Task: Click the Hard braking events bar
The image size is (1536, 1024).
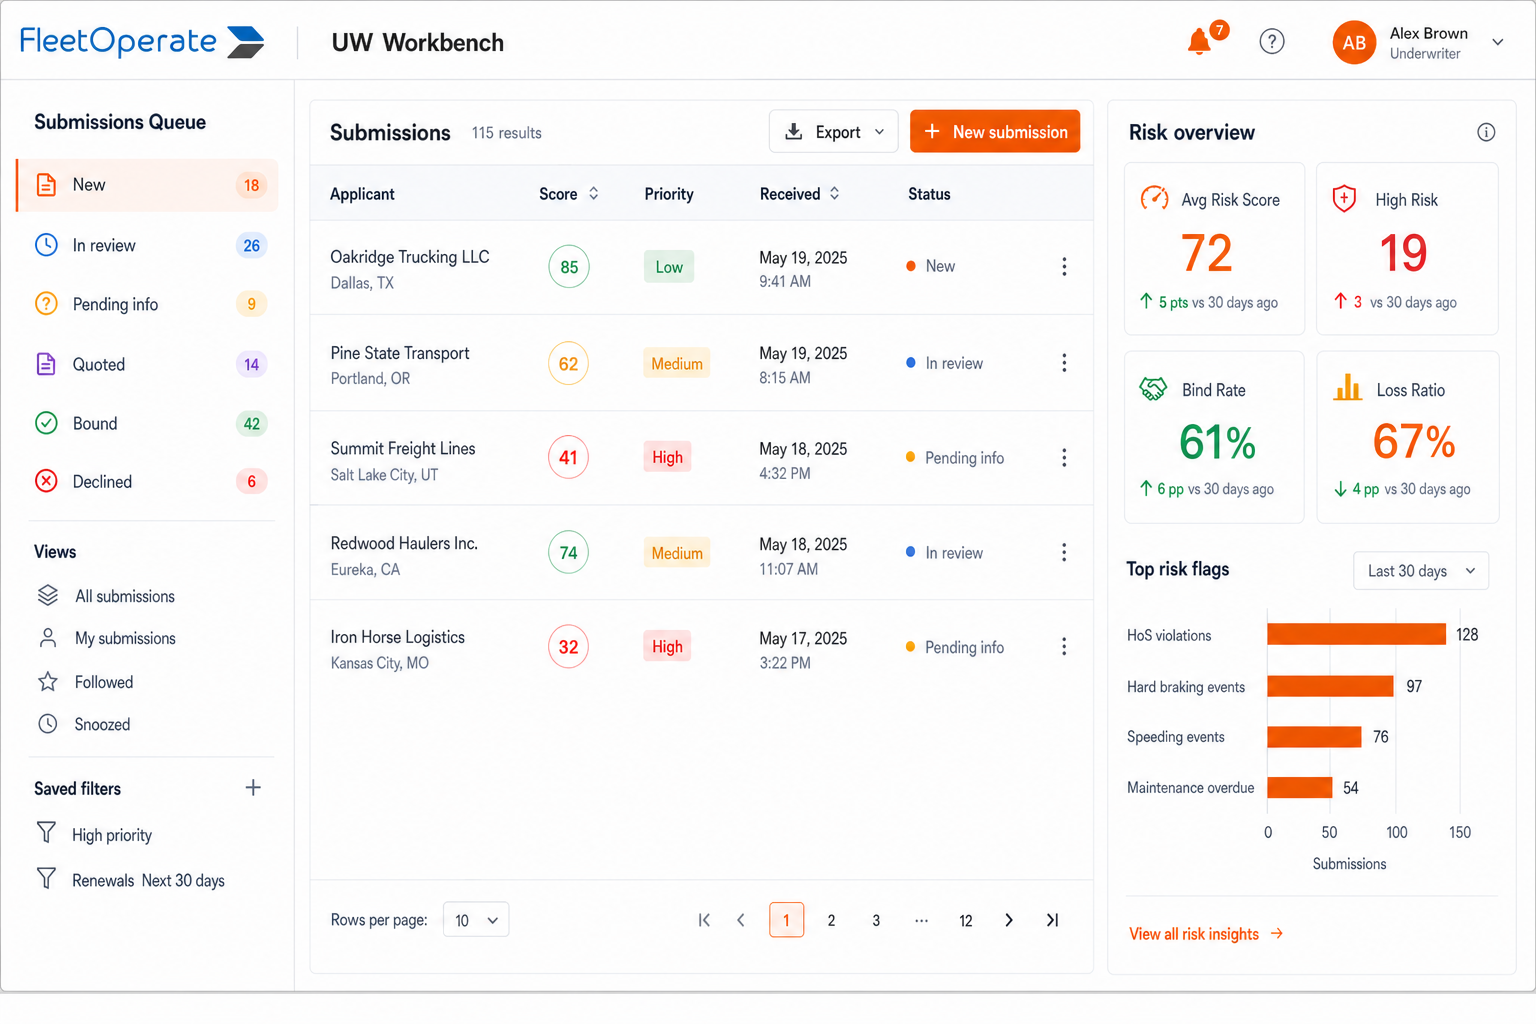Action: (1330, 686)
